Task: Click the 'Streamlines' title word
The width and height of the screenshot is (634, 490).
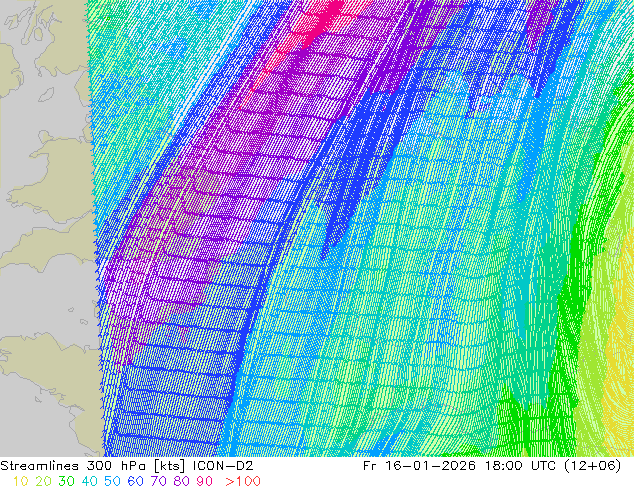Action: point(39,466)
